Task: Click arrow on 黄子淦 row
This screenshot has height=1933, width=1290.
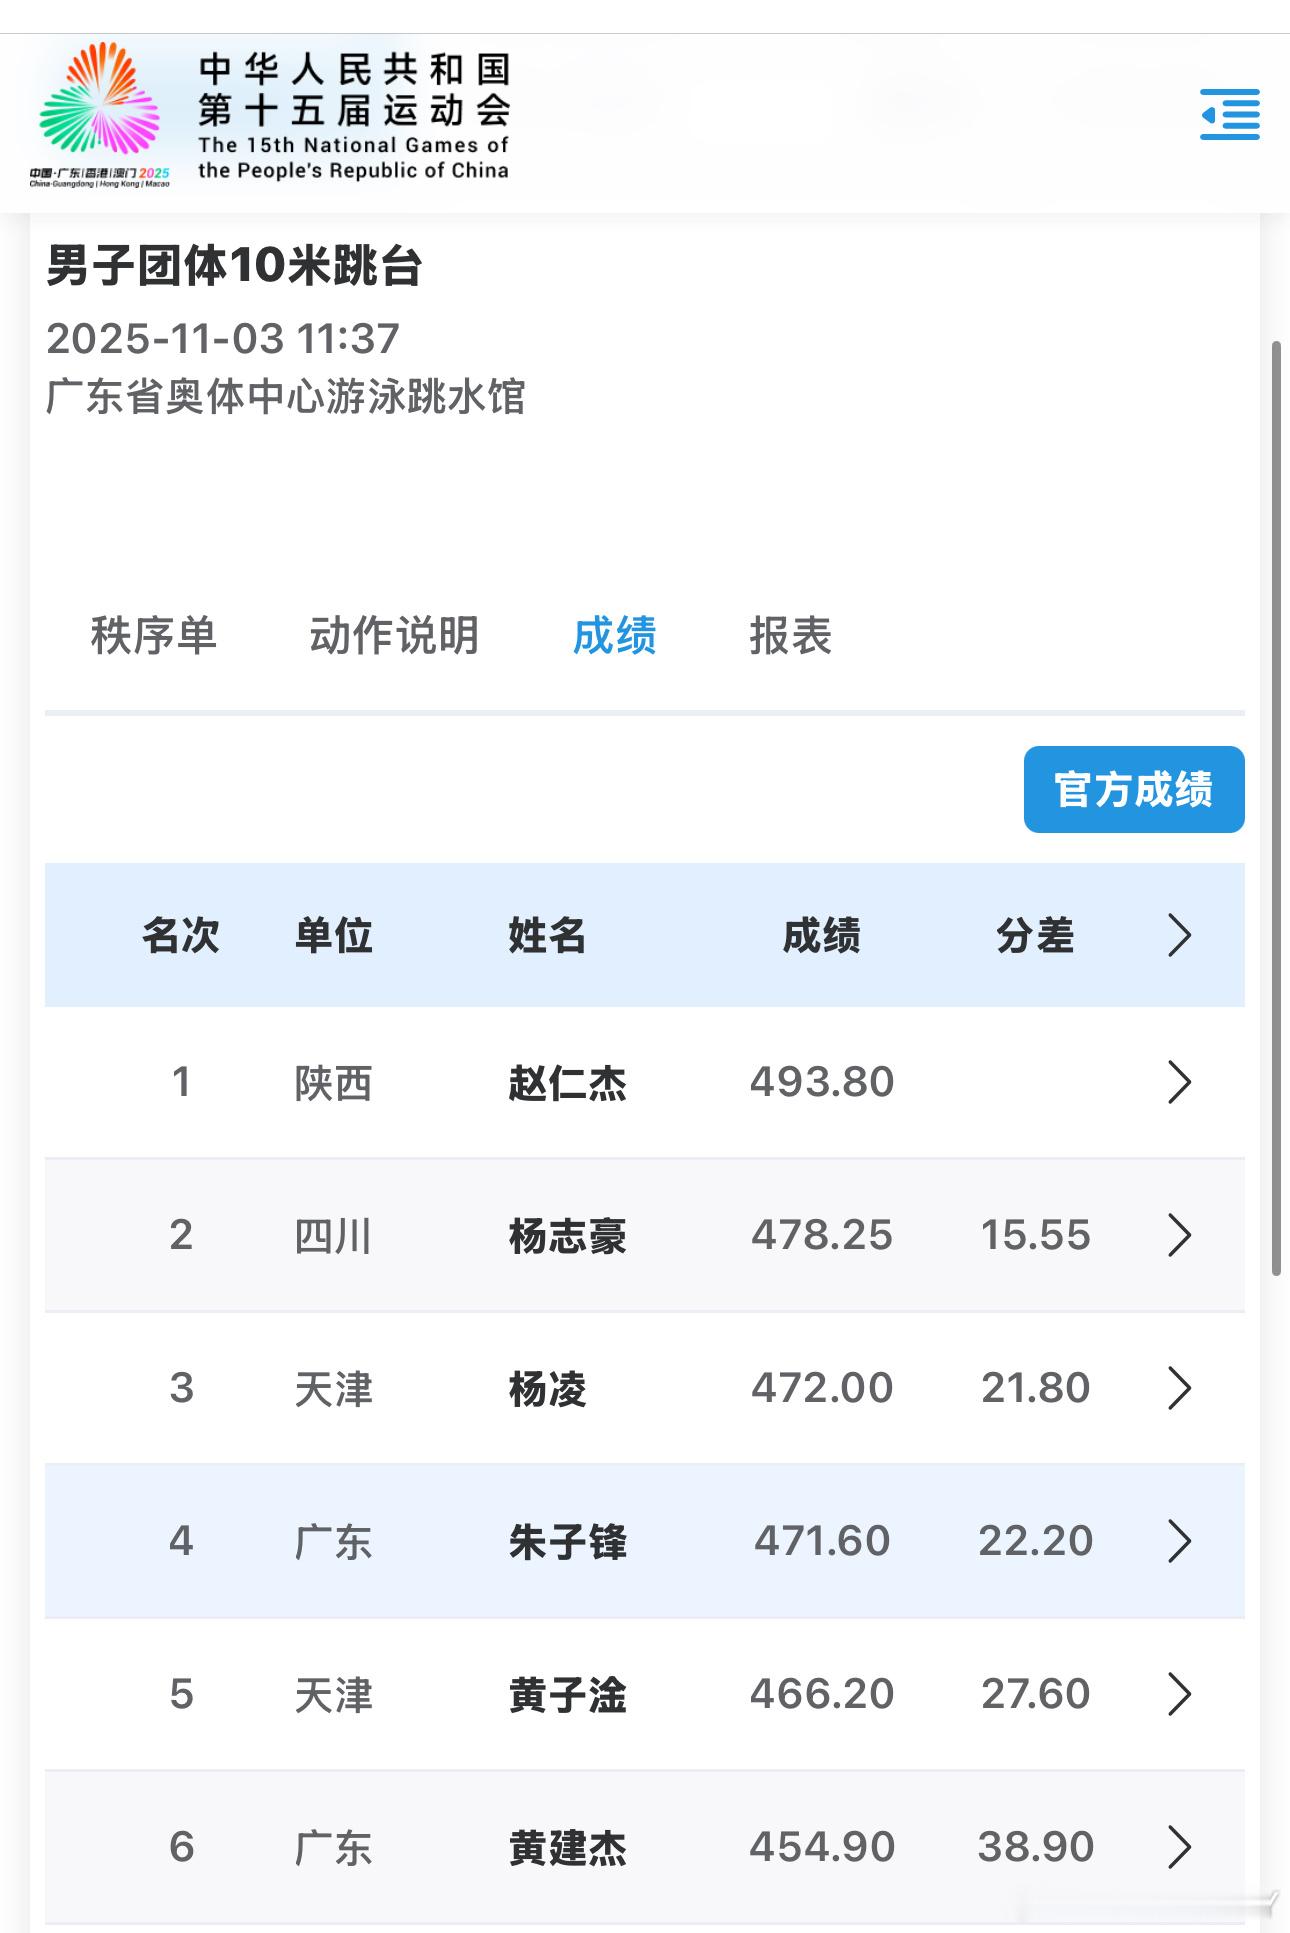Action: [x=1179, y=1694]
